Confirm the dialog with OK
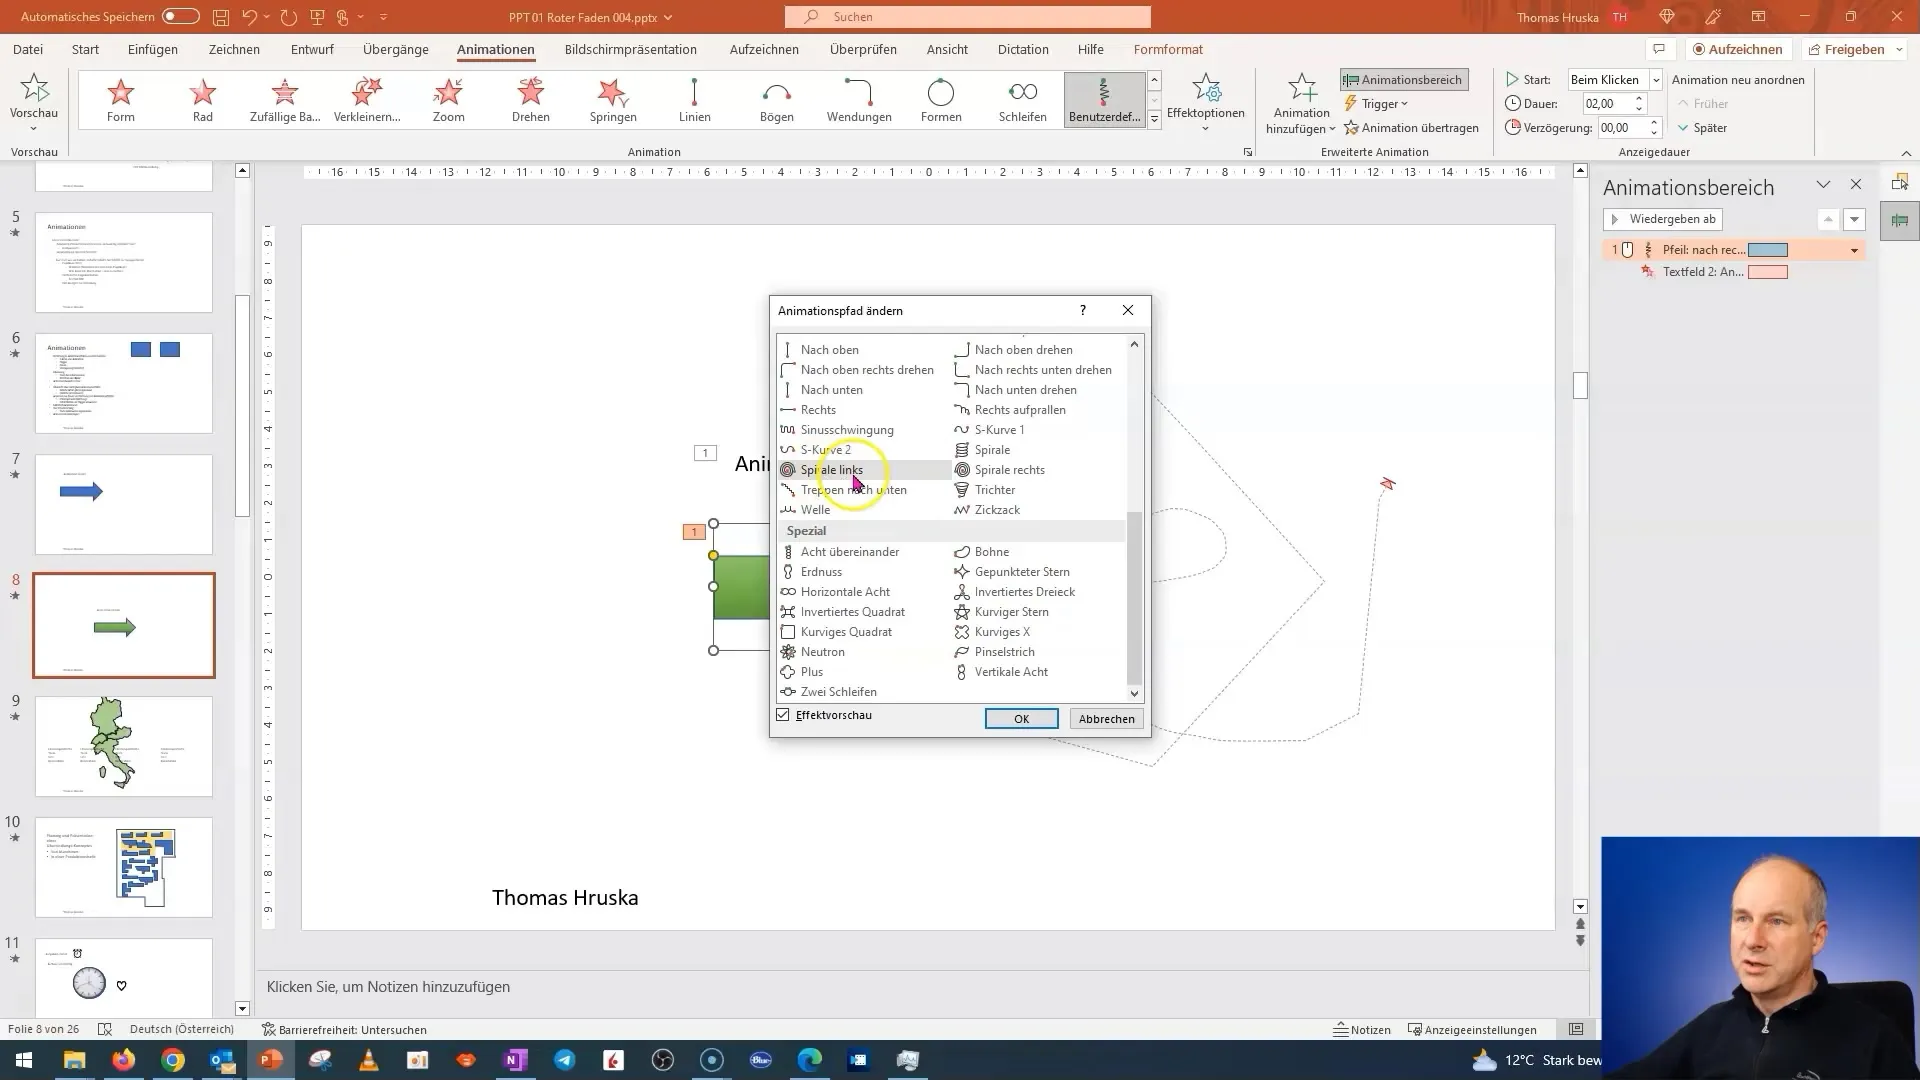Image resolution: width=1920 pixels, height=1080 pixels. [1021, 719]
